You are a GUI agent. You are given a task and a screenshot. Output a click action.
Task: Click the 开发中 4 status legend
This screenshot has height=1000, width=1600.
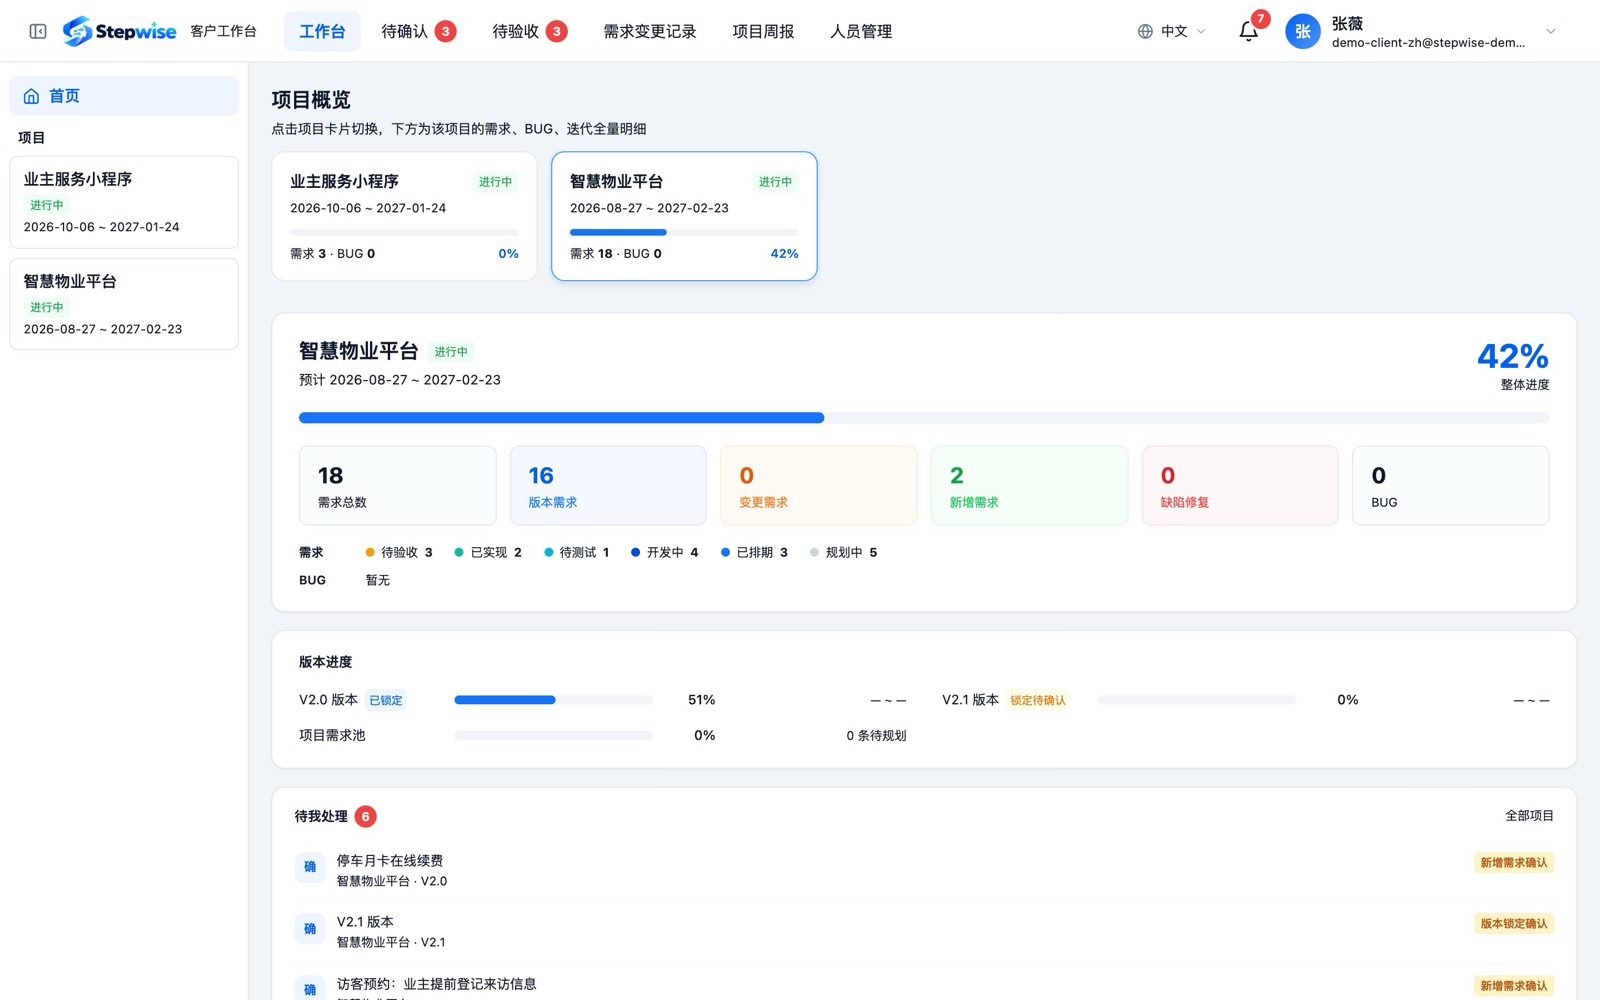665,552
